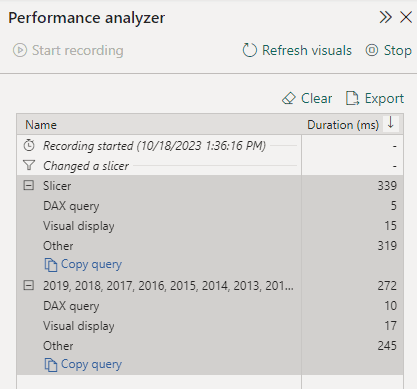Open the Copy query link under Slicer

pos(91,264)
